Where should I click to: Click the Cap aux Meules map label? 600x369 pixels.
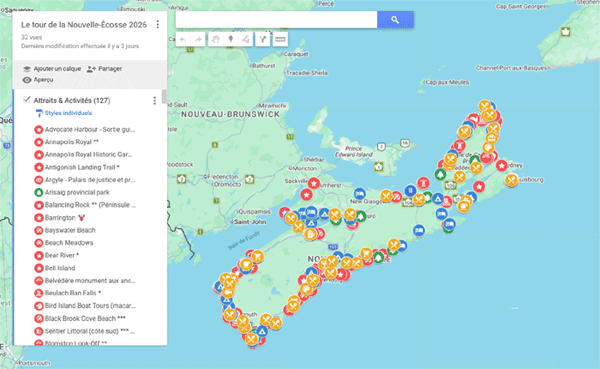coord(447,82)
